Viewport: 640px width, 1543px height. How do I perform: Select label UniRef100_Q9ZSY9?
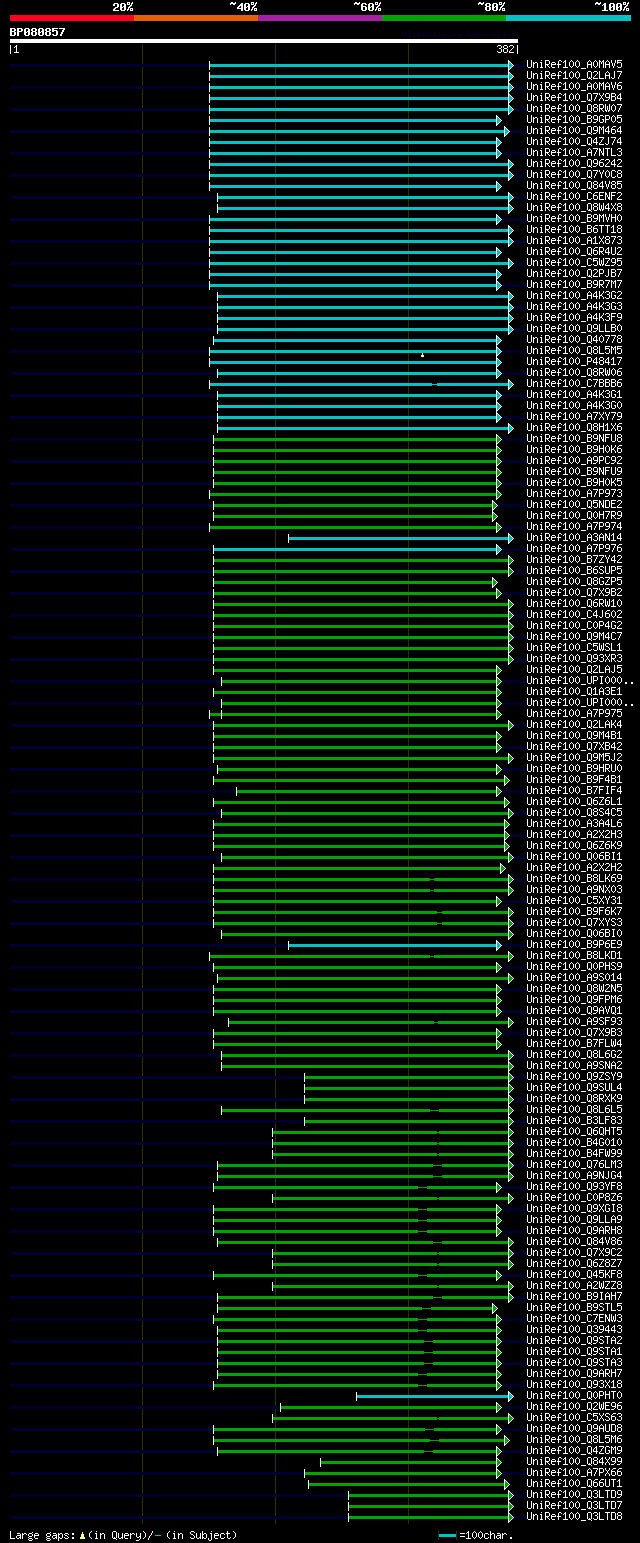click(x=574, y=1076)
